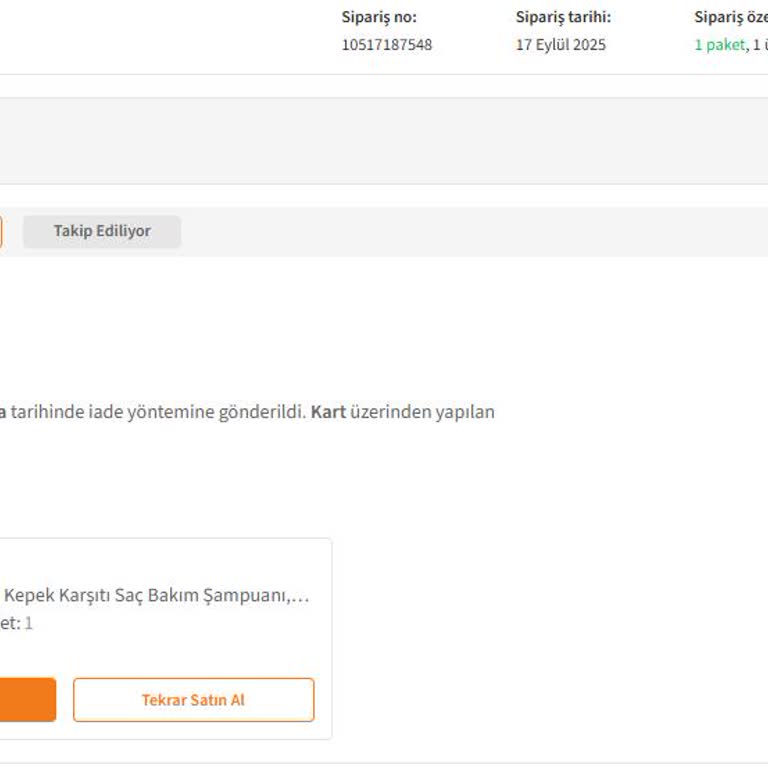Viewport: 768px width, 768px height.
Task: Click order number 10517187548
Action: (387, 45)
